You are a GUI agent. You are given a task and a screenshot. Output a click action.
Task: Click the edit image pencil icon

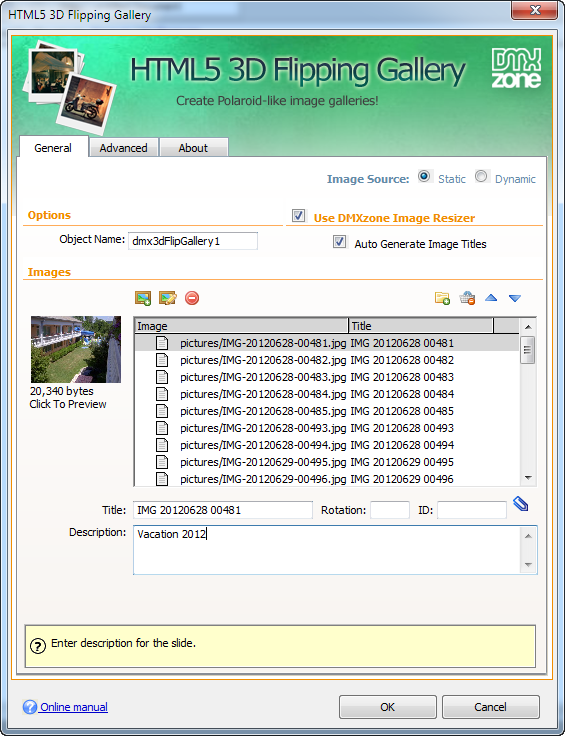tap(168, 298)
